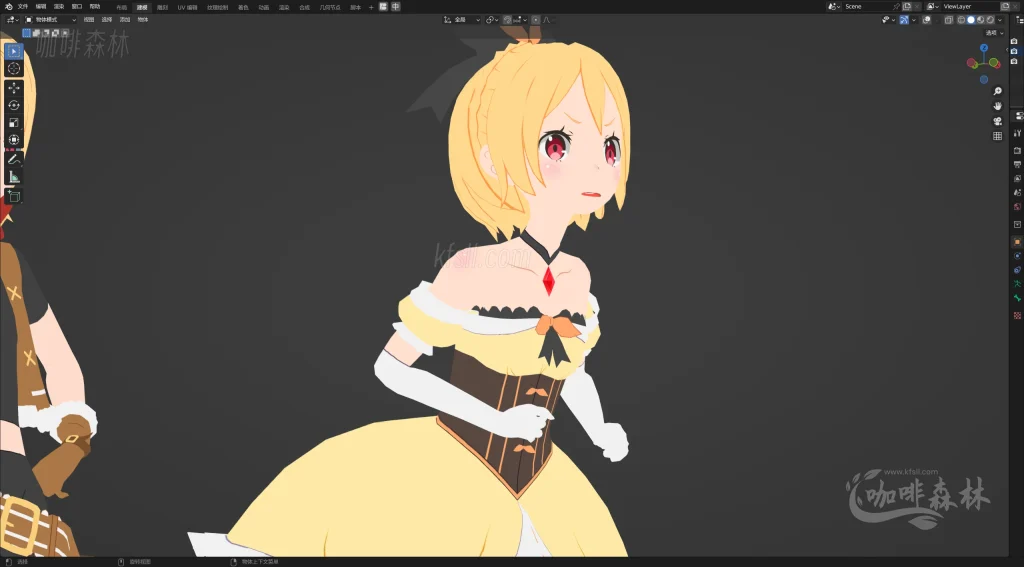
Task: Toggle the snapping magnet button
Action: (x=507, y=20)
